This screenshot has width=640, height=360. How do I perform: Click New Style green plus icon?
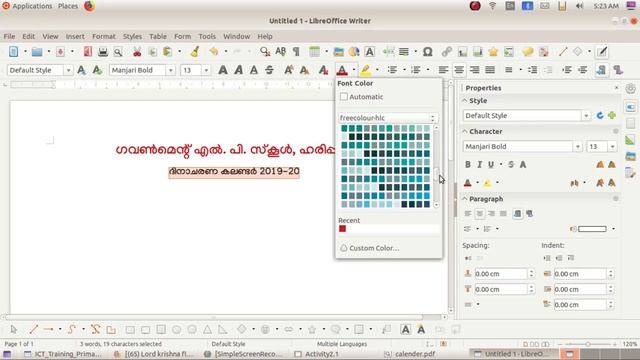pyautogui.click(x=611, y=116)
